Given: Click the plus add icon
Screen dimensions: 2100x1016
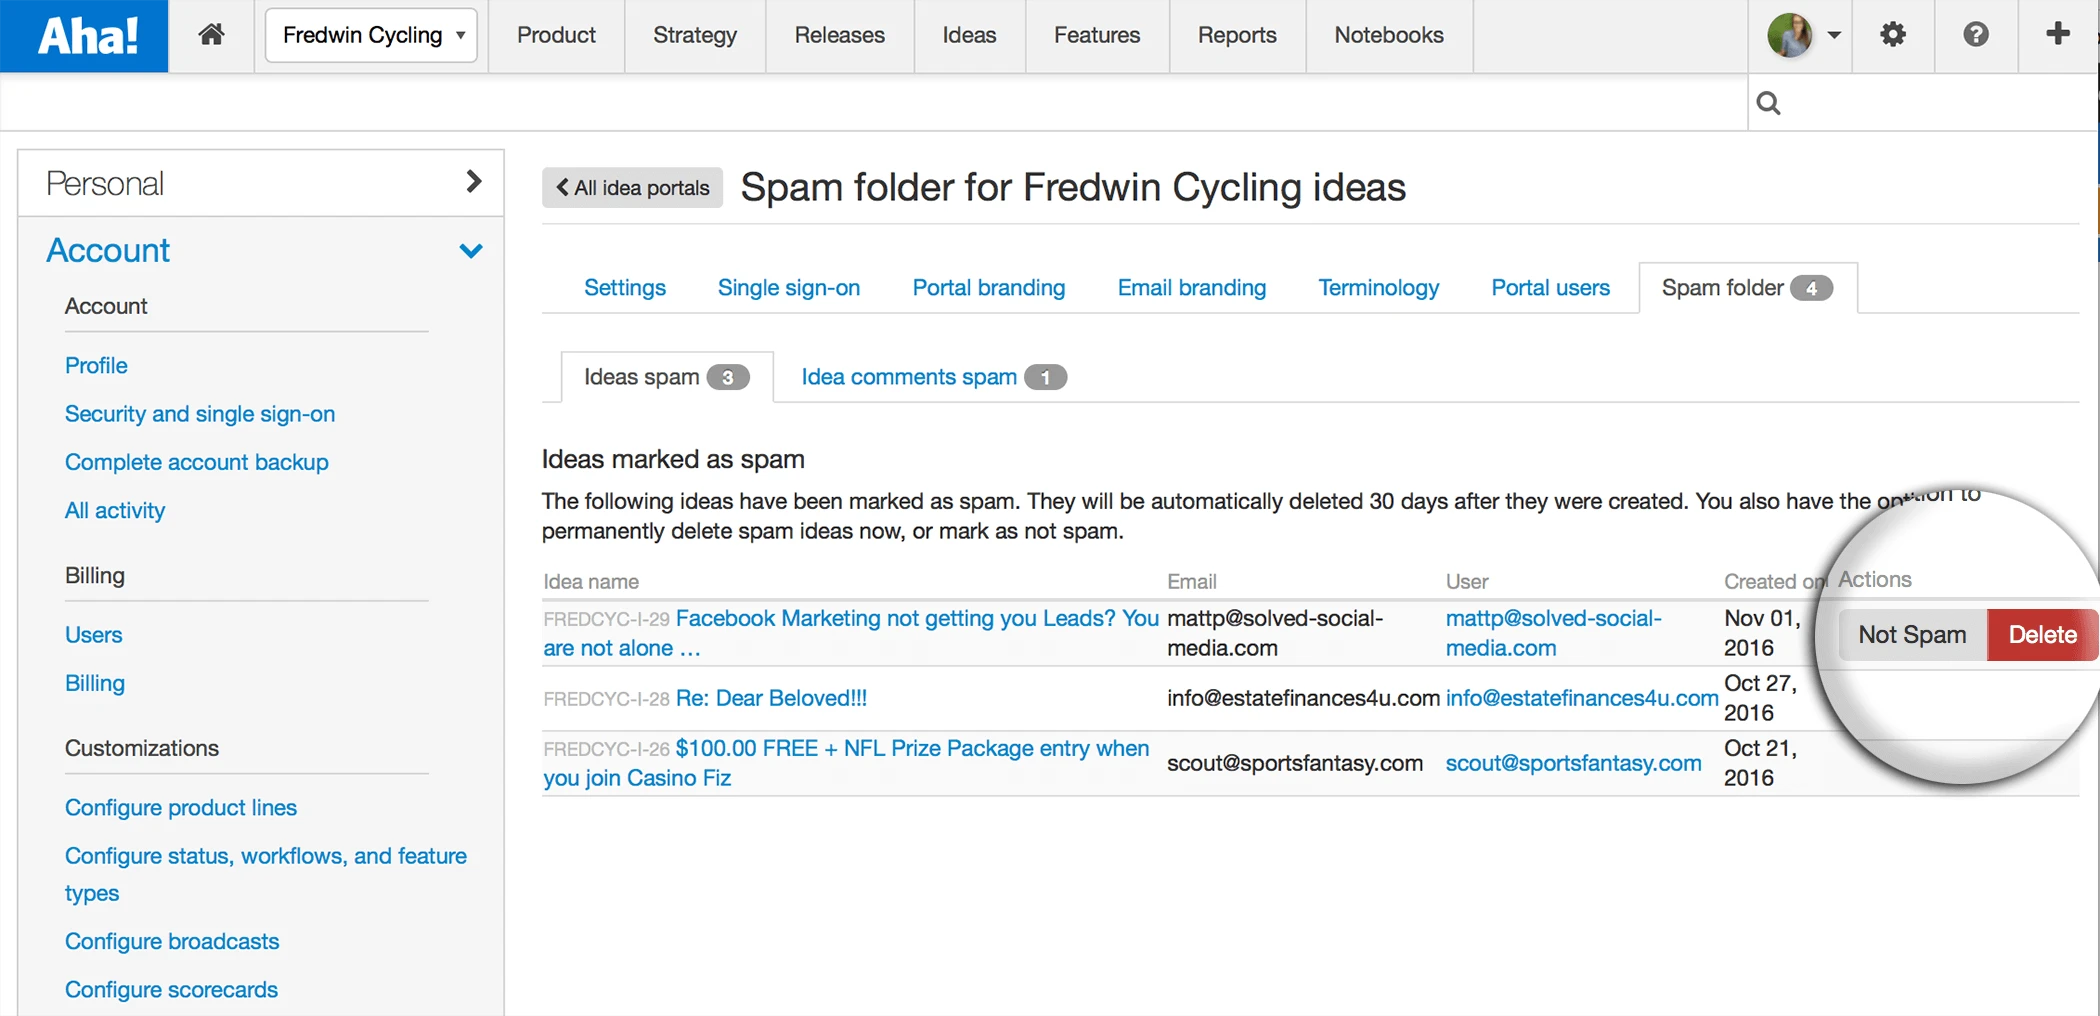Looking at the screenshot, I should (x=2057, y=34).
